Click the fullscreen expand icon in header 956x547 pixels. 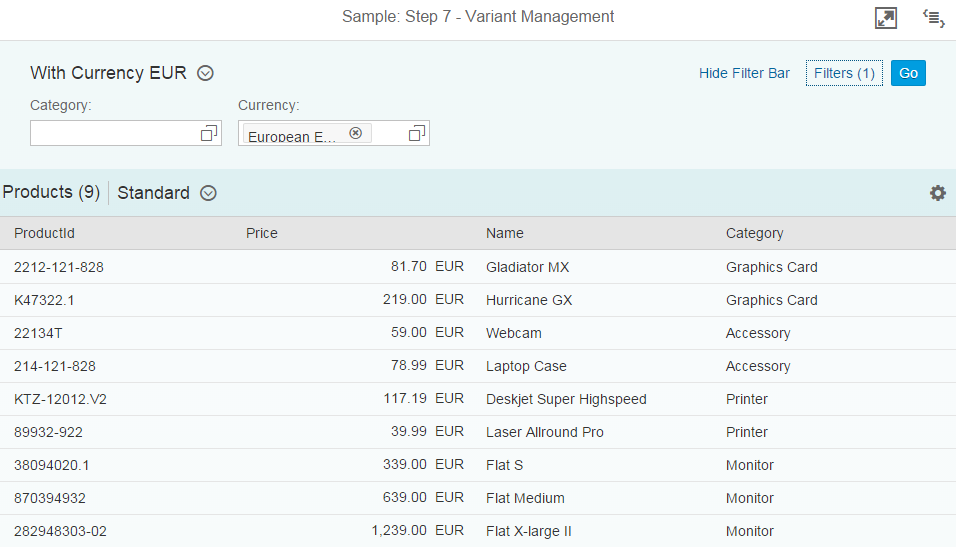pos(885,18)
